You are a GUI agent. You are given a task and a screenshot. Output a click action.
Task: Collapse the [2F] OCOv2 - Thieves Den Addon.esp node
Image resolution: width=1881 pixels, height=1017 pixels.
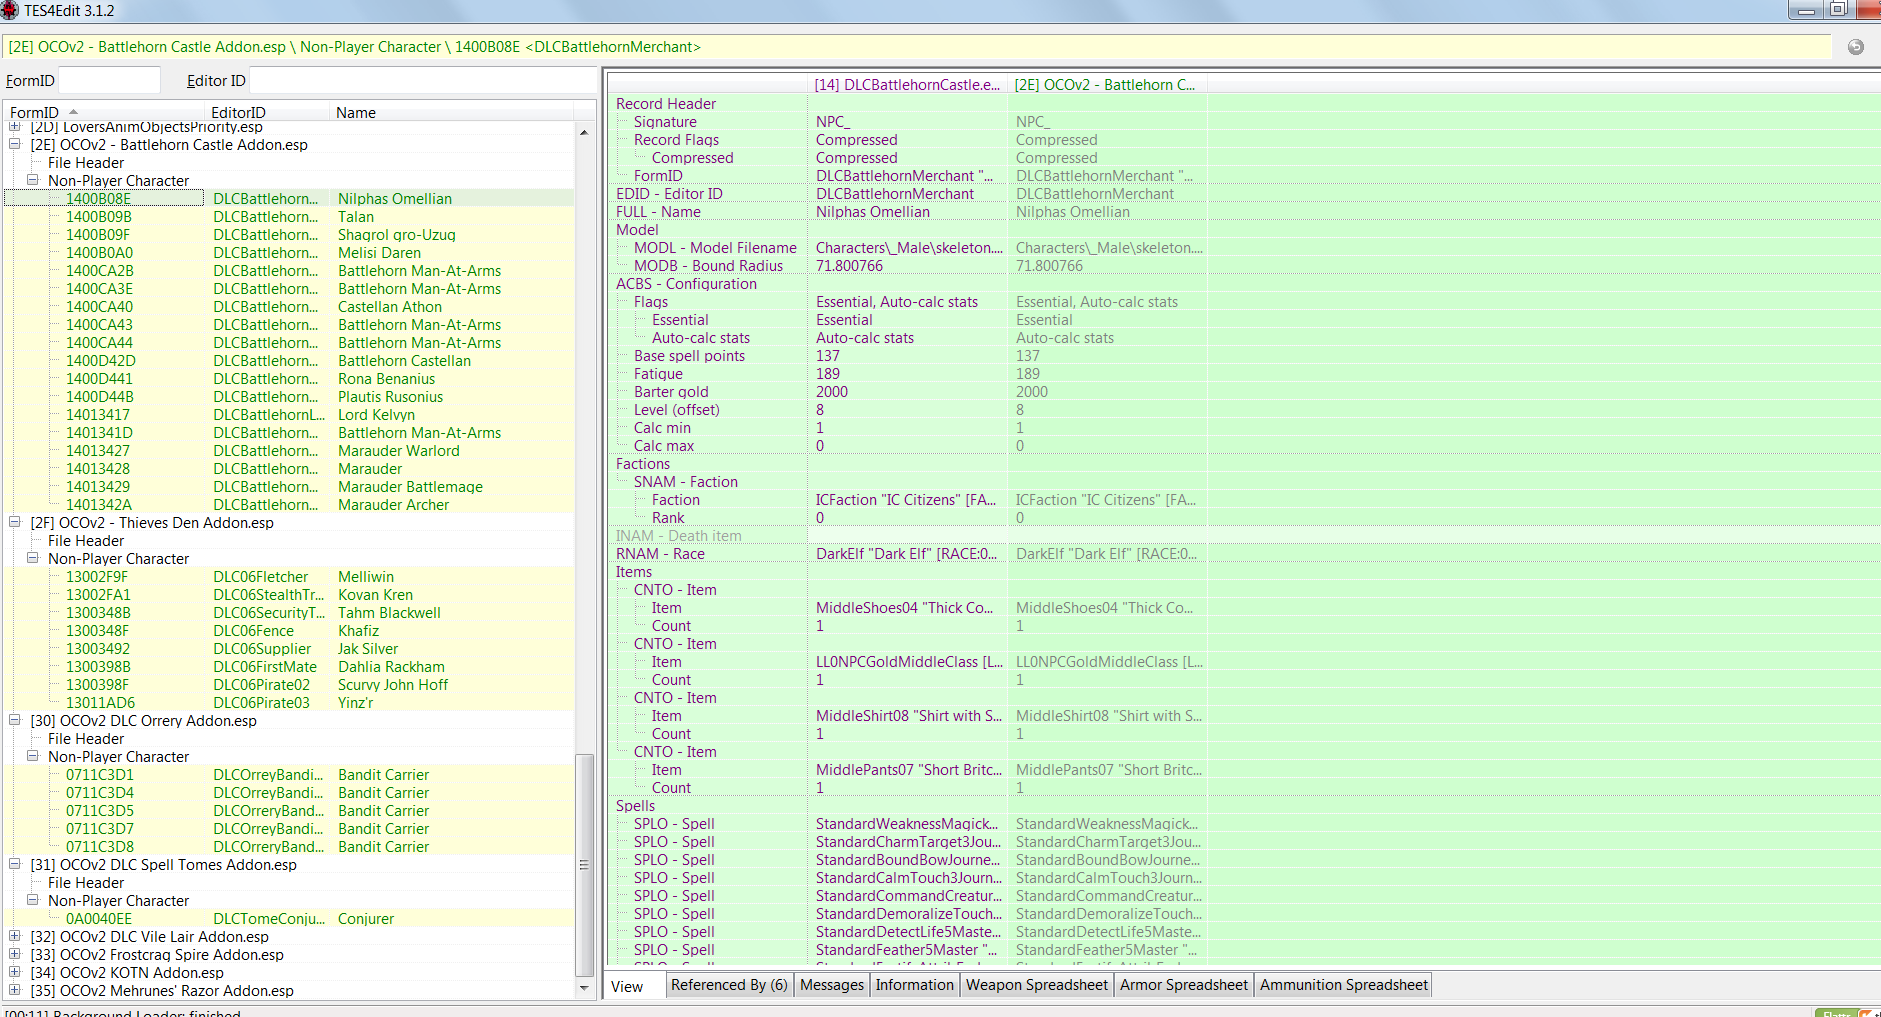[x=15, y=522]
